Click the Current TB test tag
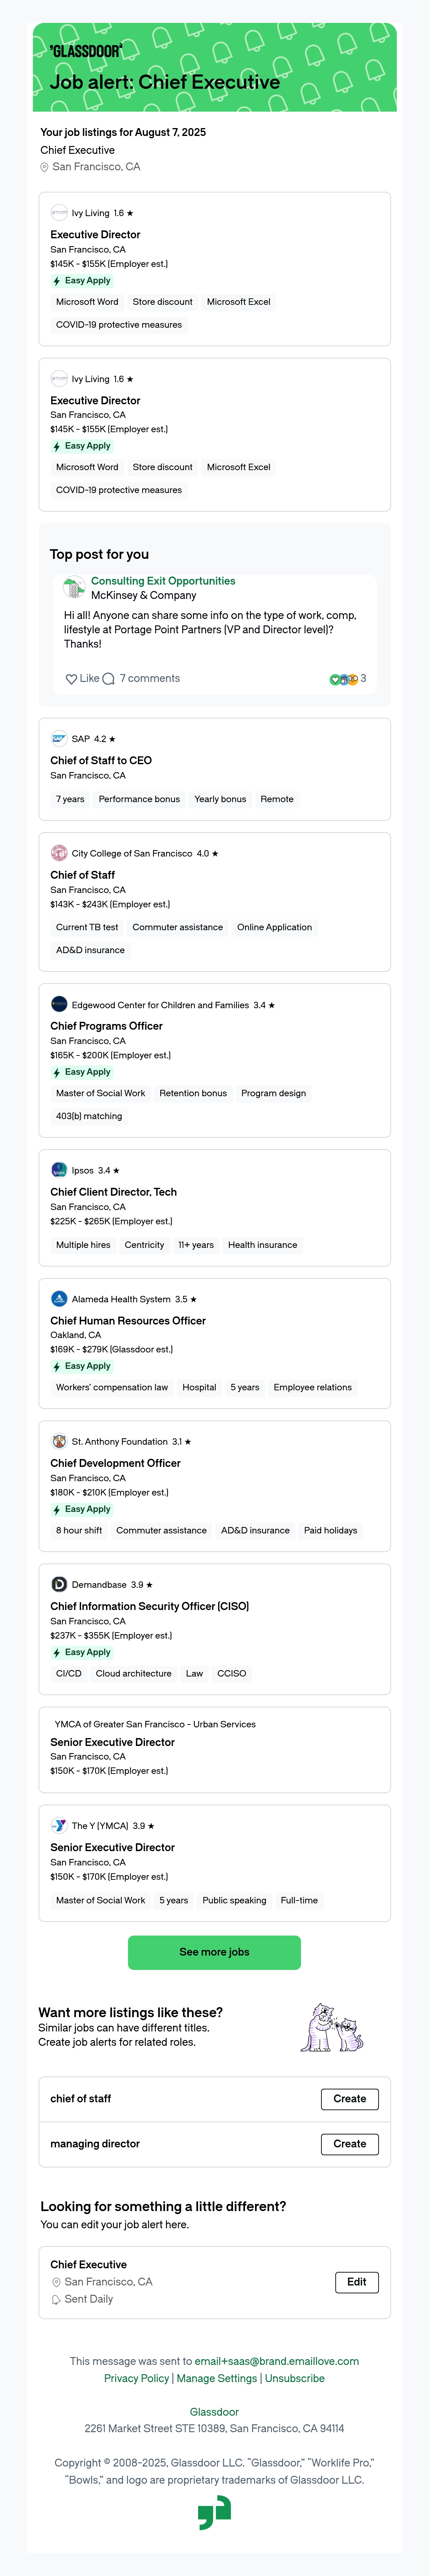 click(87, 928)
